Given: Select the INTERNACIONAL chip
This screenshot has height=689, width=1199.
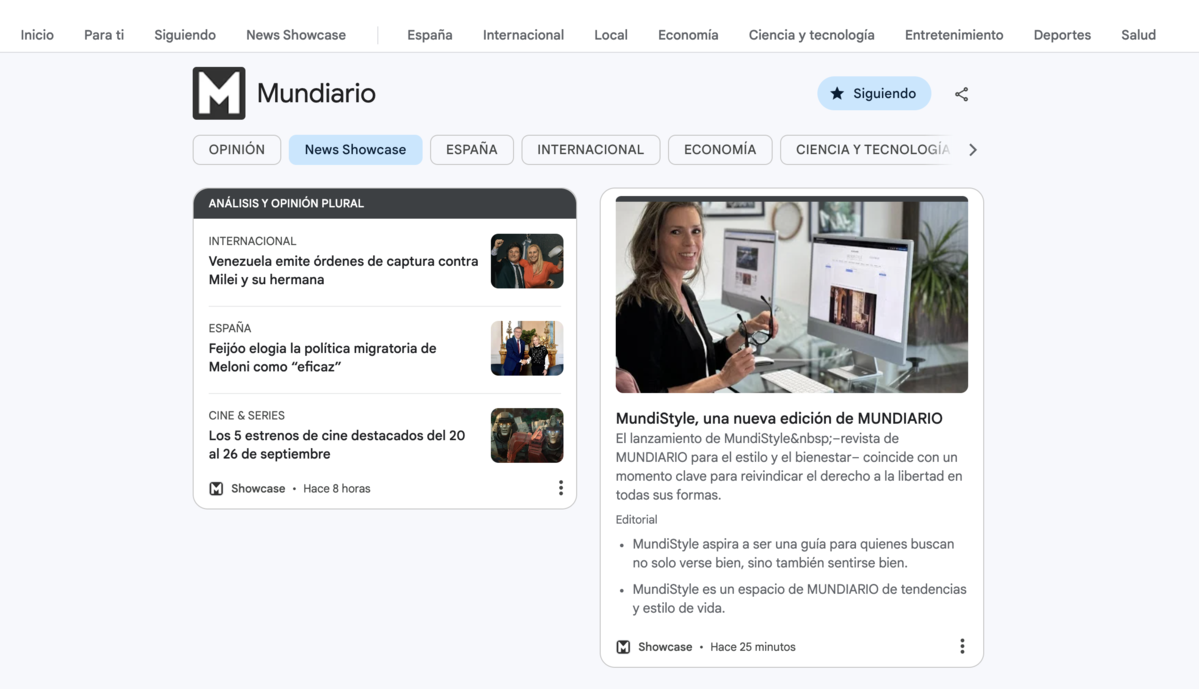Looking at the screenshot, I should [x=590, y=150].
